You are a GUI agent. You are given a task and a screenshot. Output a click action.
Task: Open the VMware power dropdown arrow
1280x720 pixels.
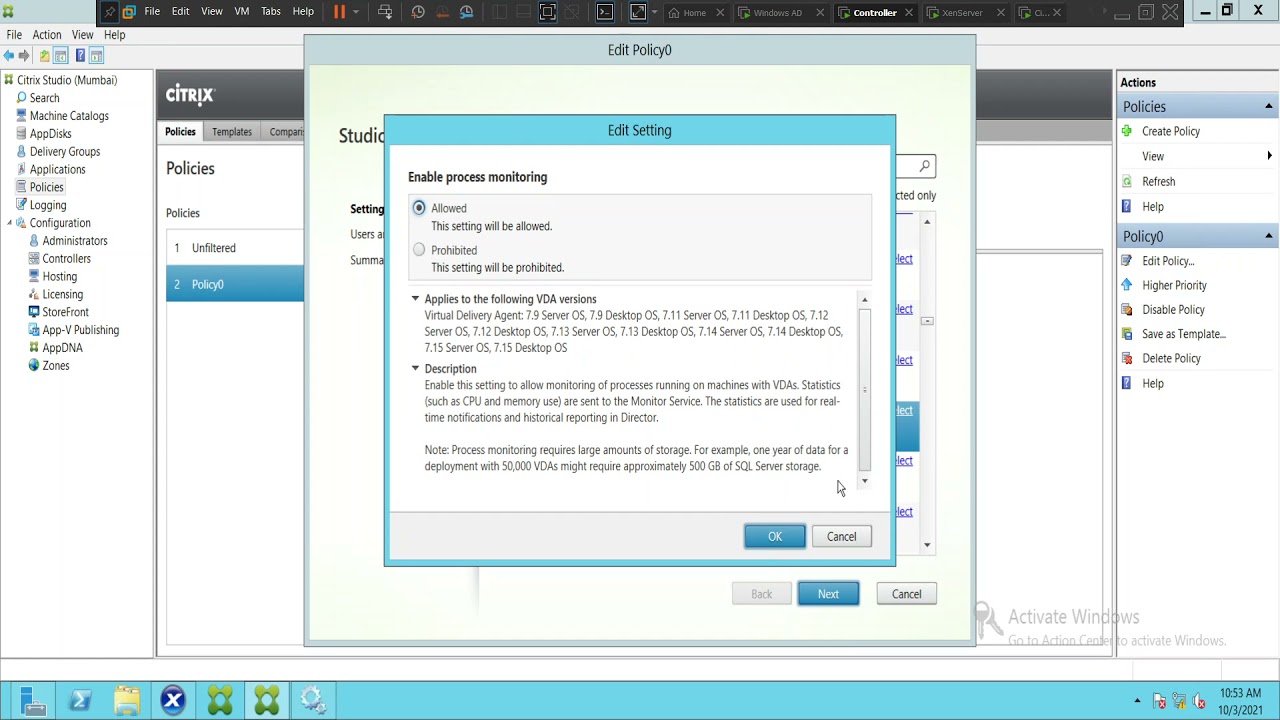tap(355, 12)
